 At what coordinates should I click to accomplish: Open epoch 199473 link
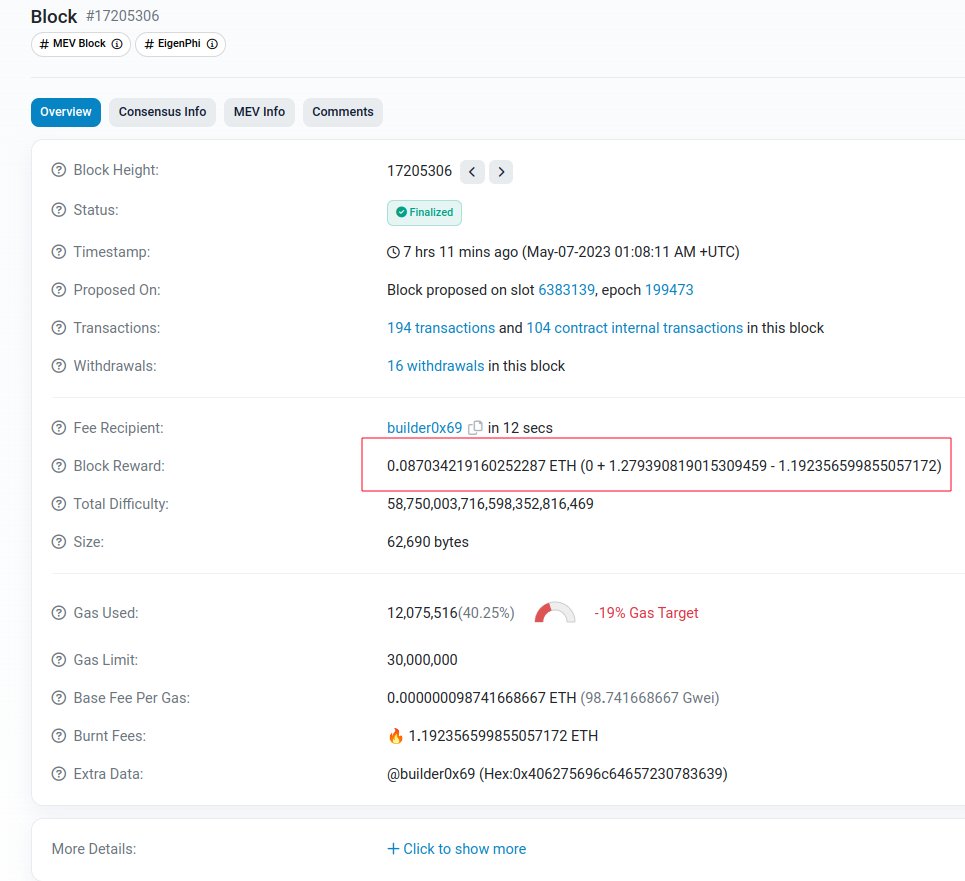click(669, 290)
